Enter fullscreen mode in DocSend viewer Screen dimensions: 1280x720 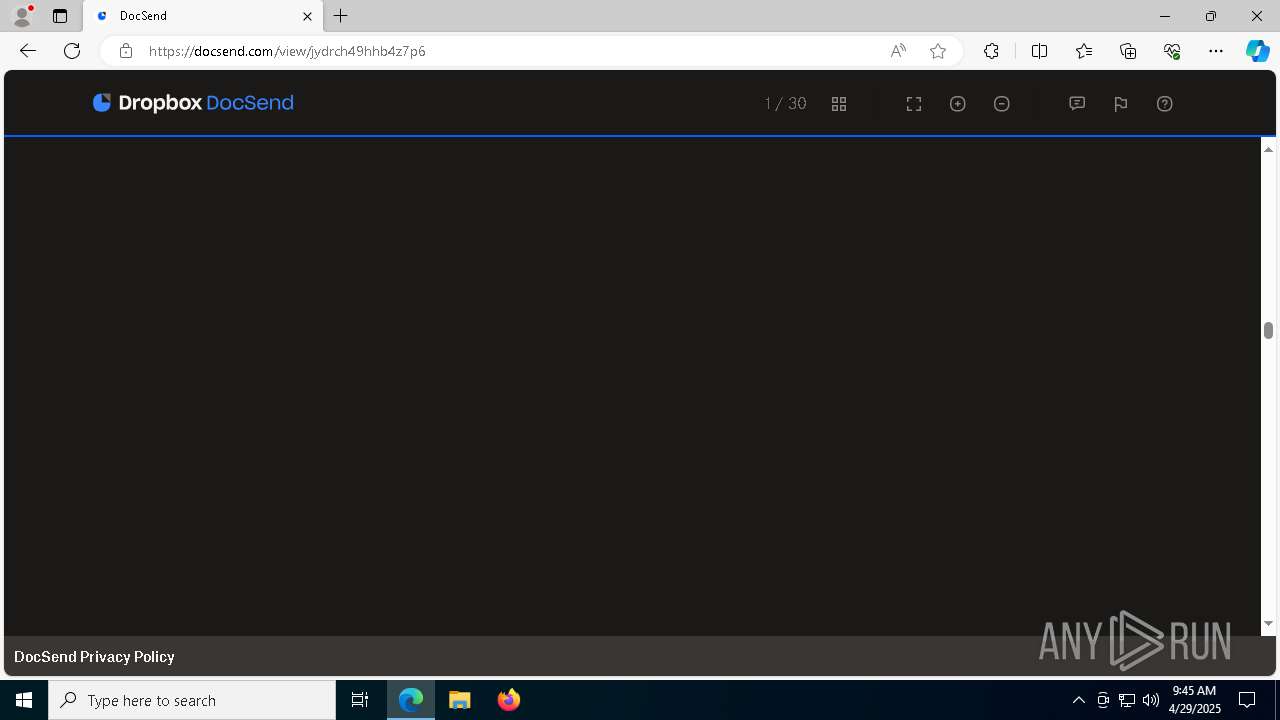pos(914,104)
